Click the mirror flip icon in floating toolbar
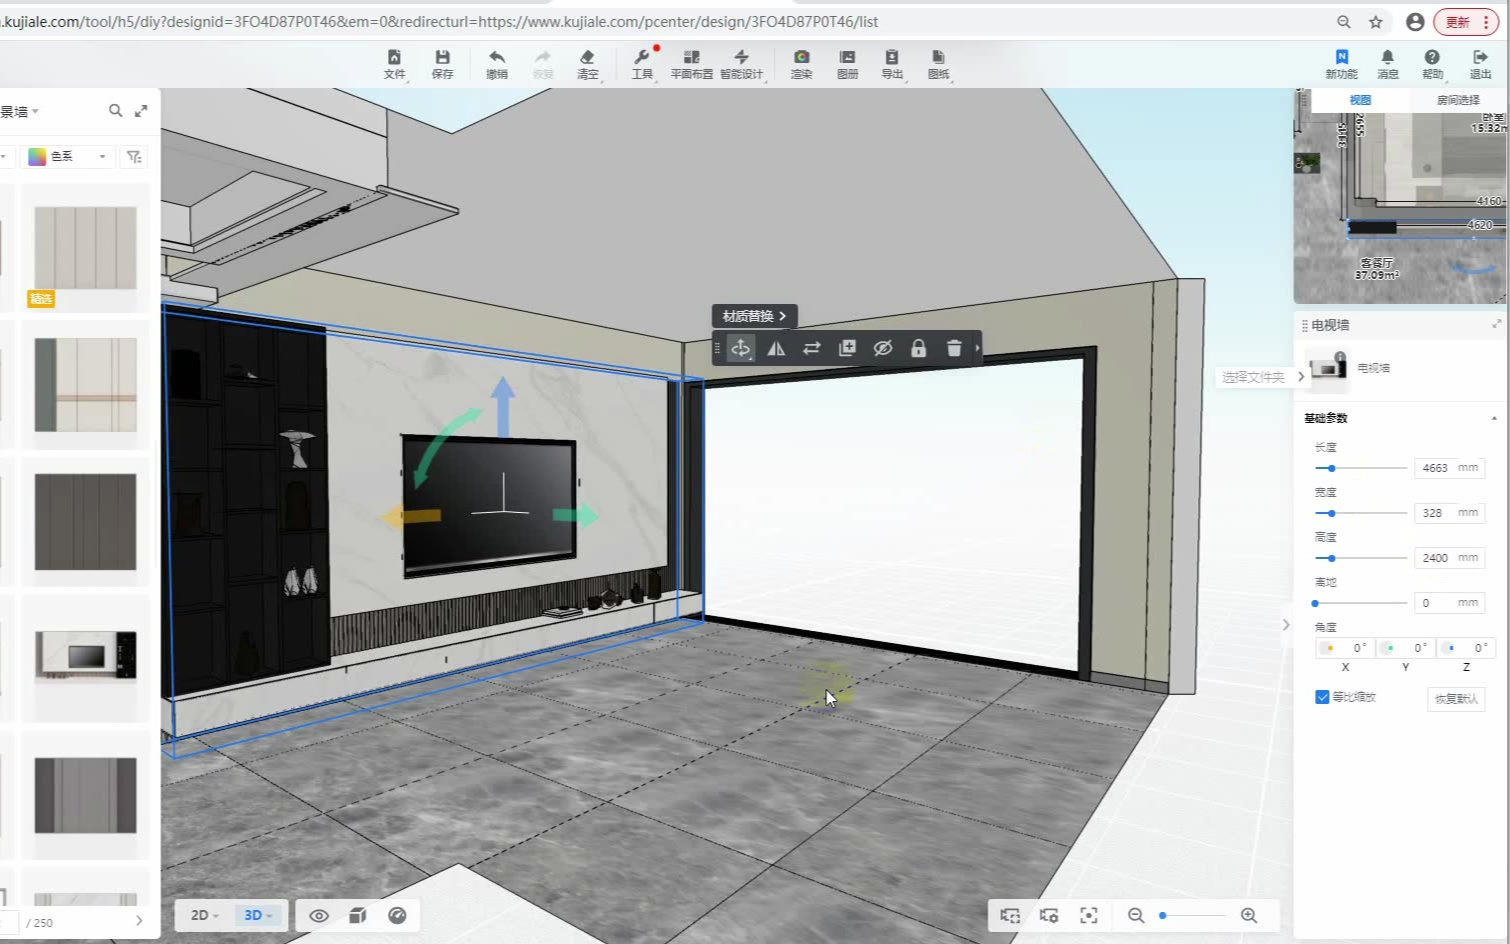This screenshot has height=944, width=1510. (x=776, y=348)
